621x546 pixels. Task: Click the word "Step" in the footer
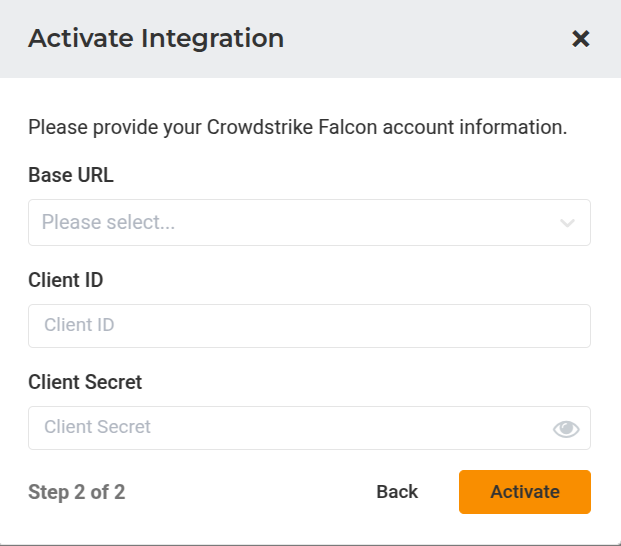[x=49, y=492]
